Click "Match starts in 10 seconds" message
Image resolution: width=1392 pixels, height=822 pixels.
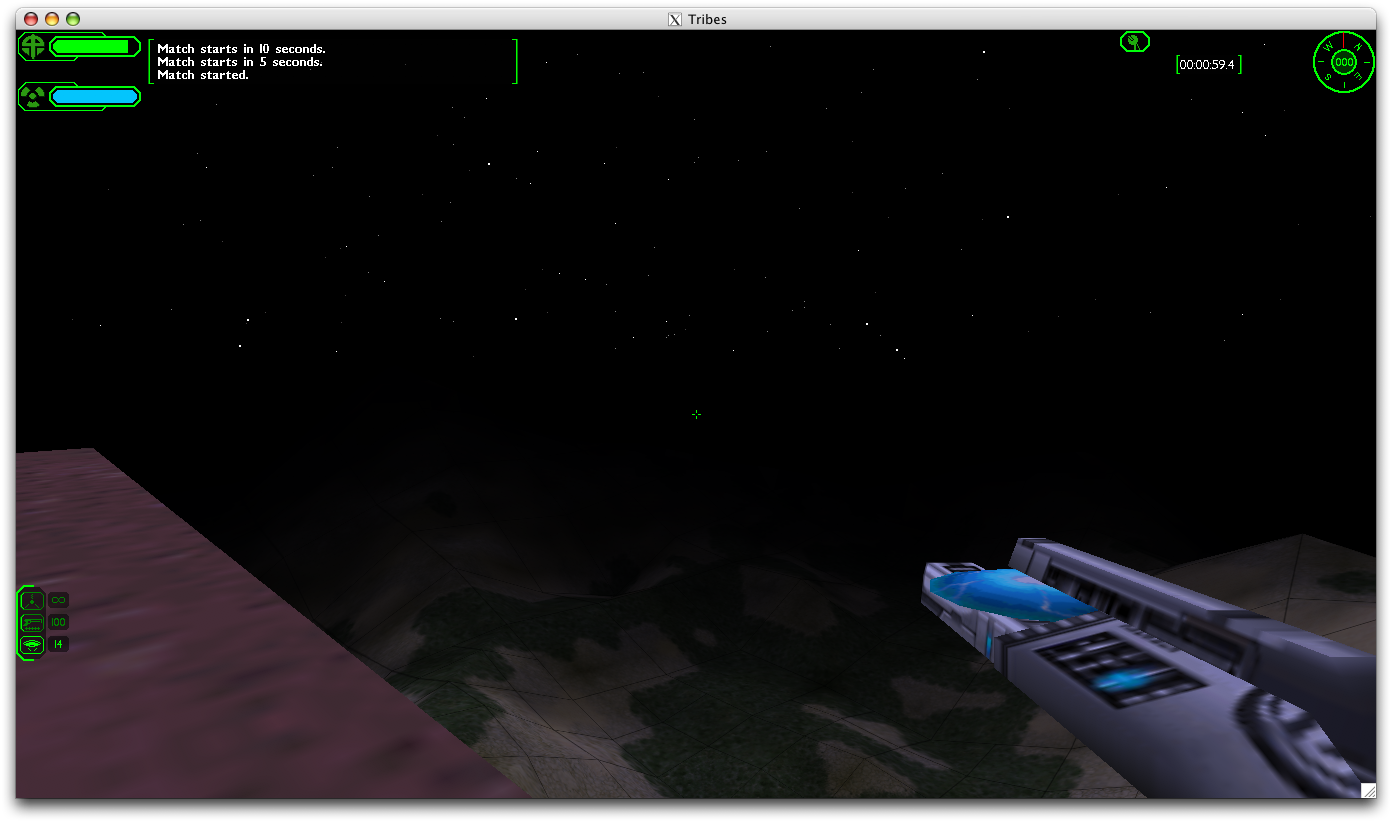241,49
